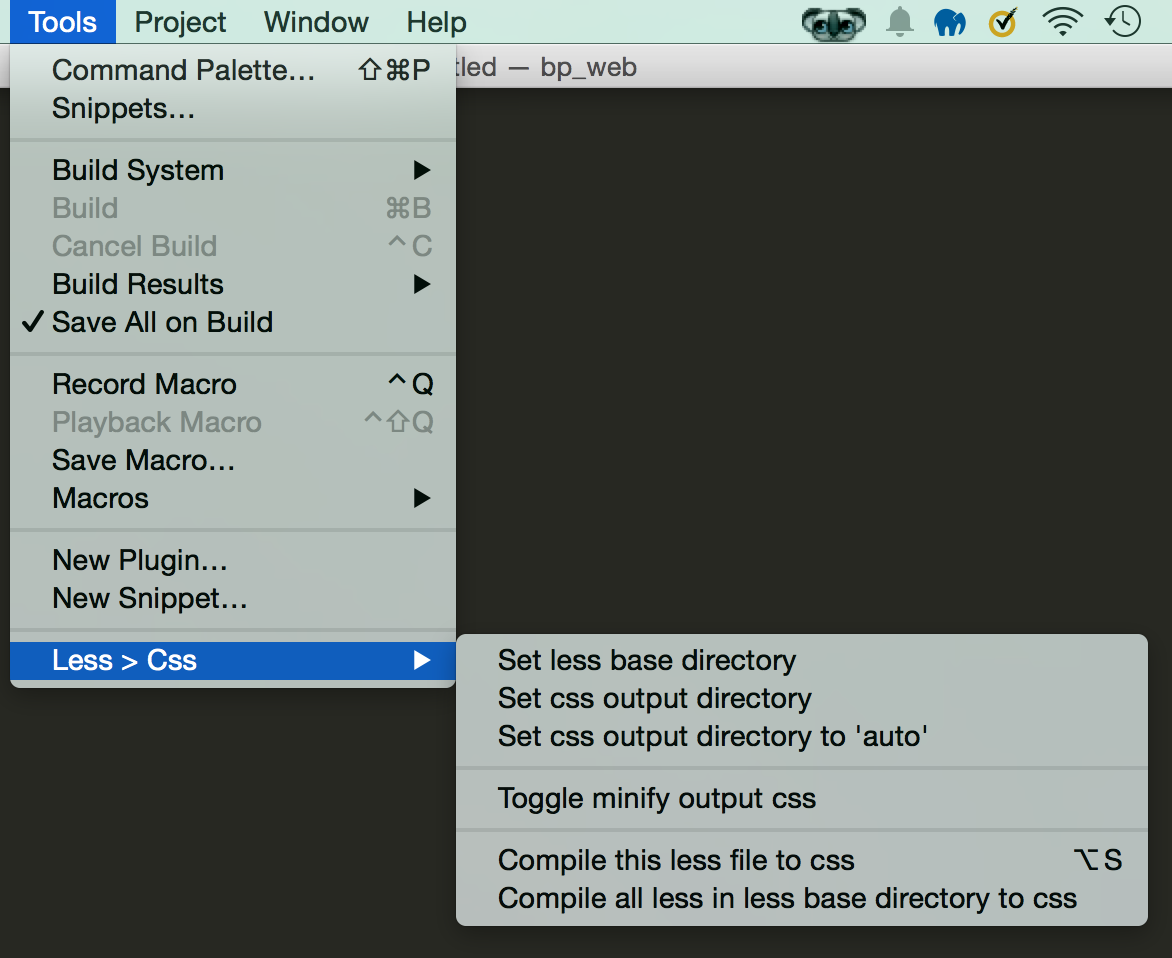This screenshot has width=1172, height=958.
Task: Open the Project menu
Action: pyautogui.click(x=180, y=22)
